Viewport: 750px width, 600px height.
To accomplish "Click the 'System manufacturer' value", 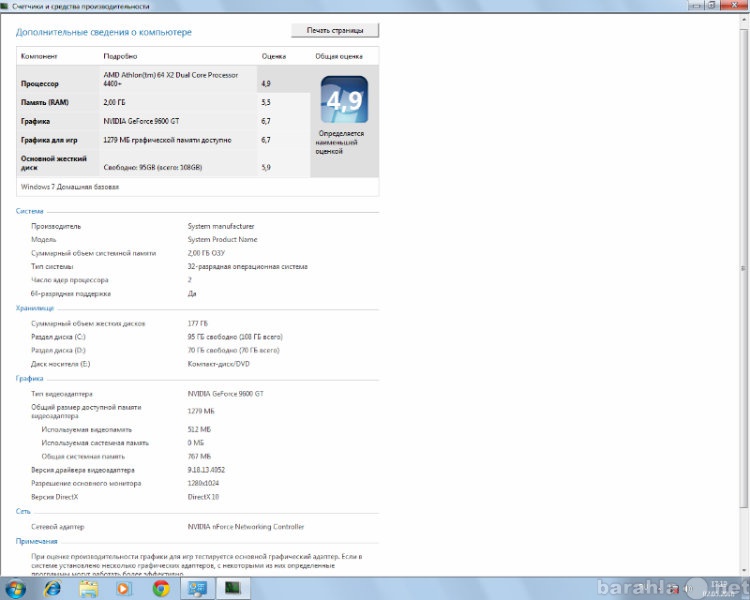I will coord(221,226).
